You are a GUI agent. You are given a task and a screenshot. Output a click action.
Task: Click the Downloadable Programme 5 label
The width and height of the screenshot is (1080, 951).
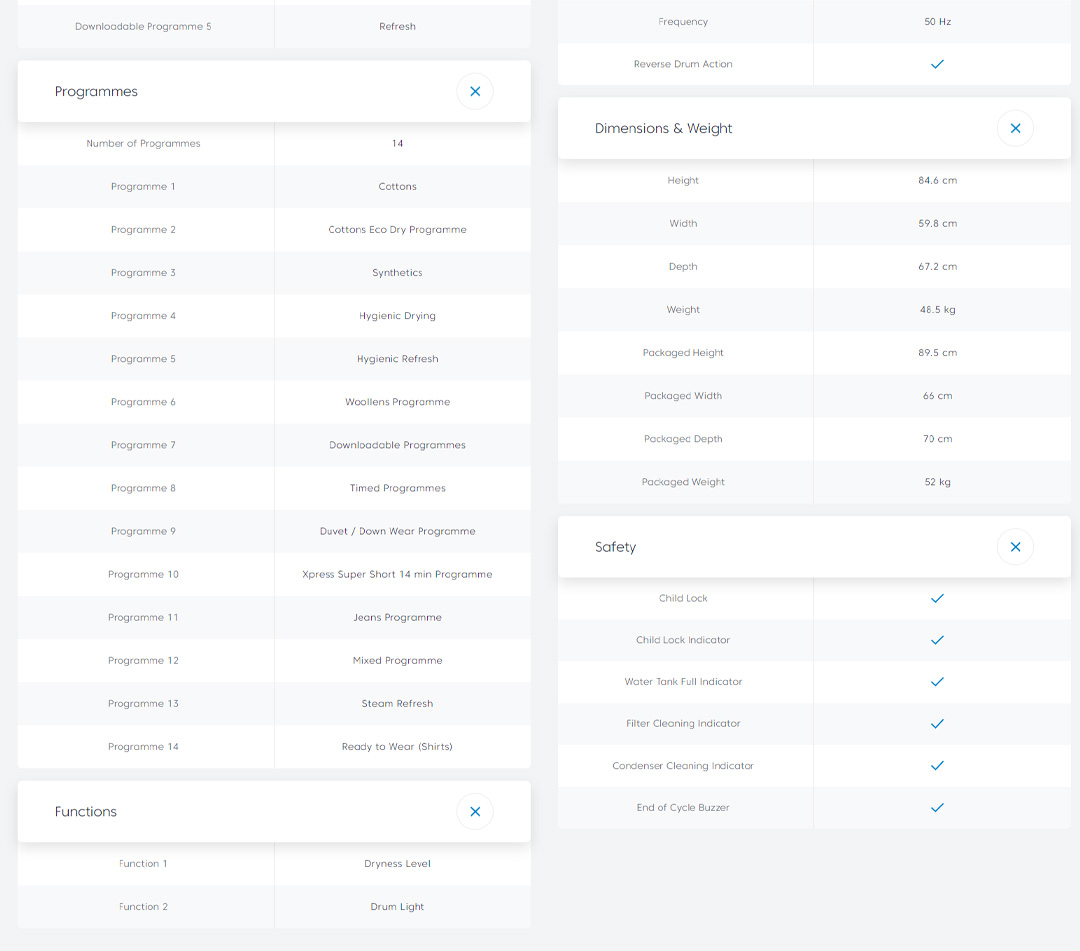point(143,27)
